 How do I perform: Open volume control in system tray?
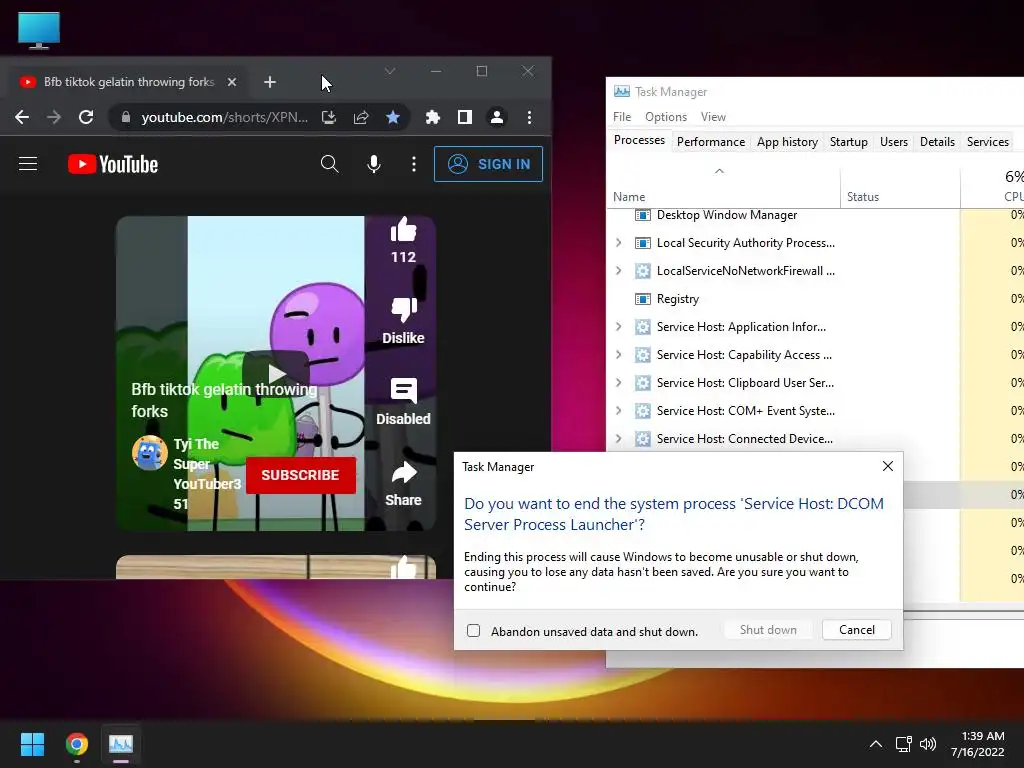point(927,744)
